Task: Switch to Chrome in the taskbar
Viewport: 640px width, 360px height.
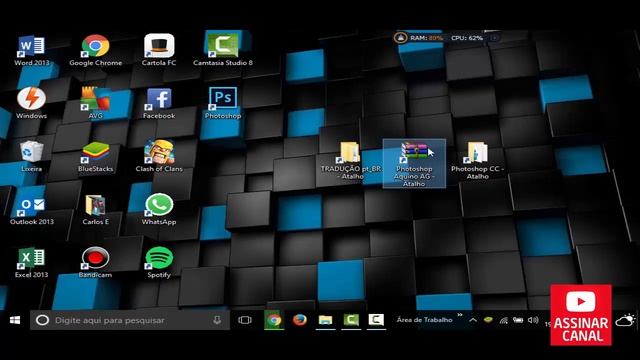Action: point(274,320)
